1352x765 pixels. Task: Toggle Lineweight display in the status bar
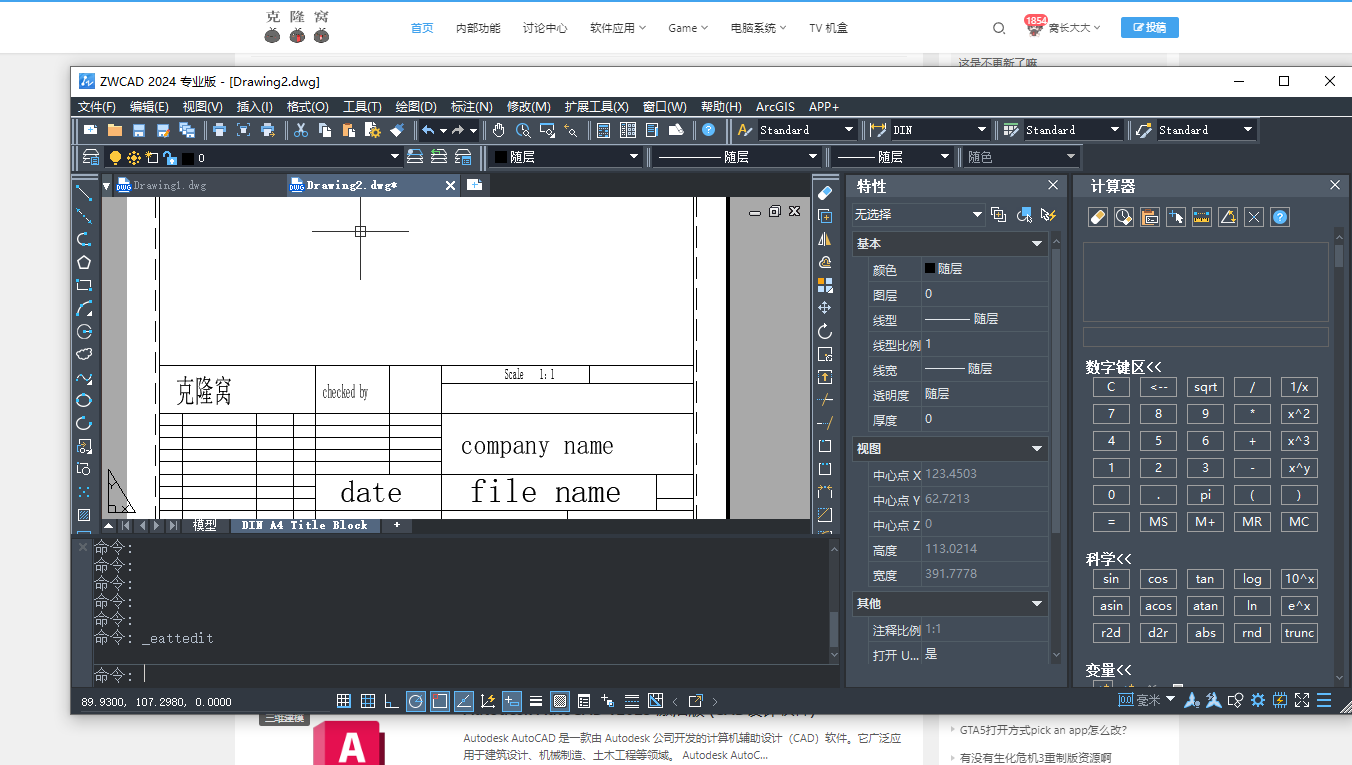pyautogui.click(x=536, y=701)
